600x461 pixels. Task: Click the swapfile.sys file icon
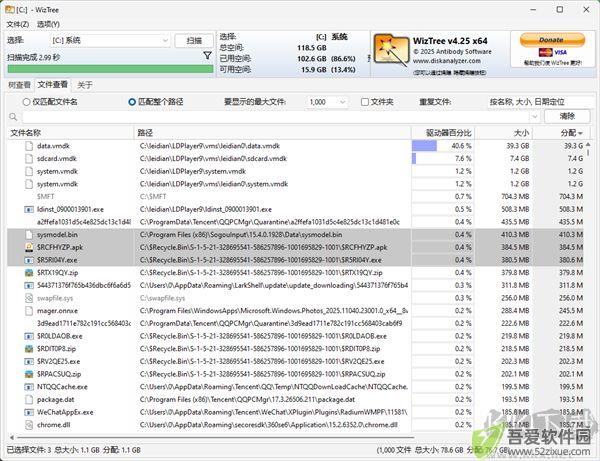(x=29, y=298)
